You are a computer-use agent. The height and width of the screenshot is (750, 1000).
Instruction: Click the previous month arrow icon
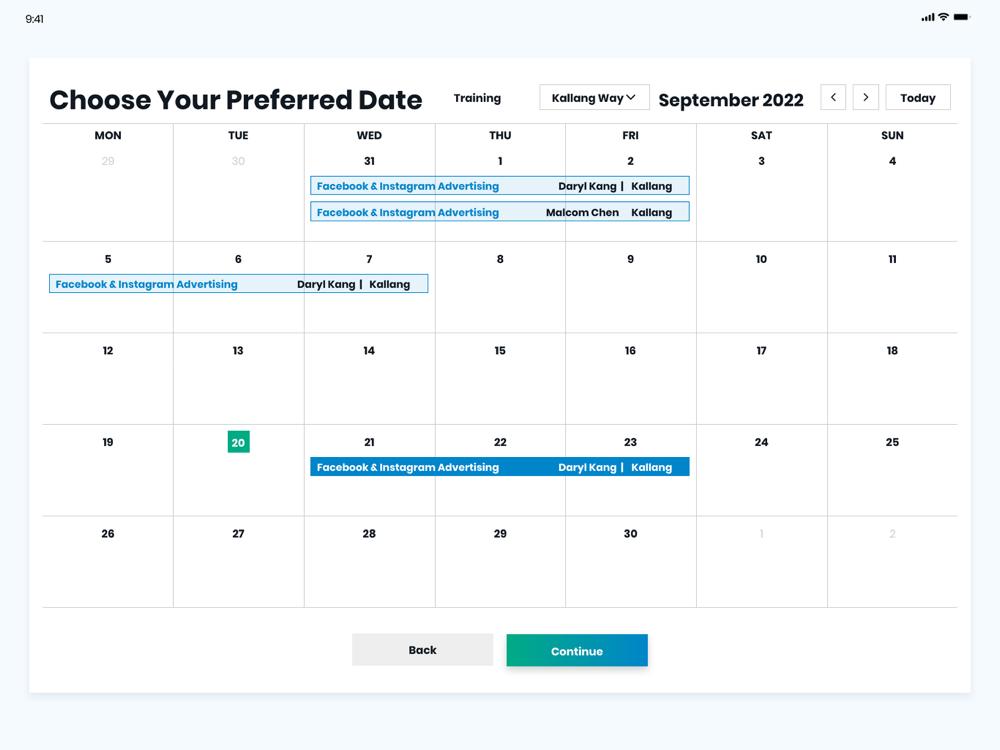[833, 97]
